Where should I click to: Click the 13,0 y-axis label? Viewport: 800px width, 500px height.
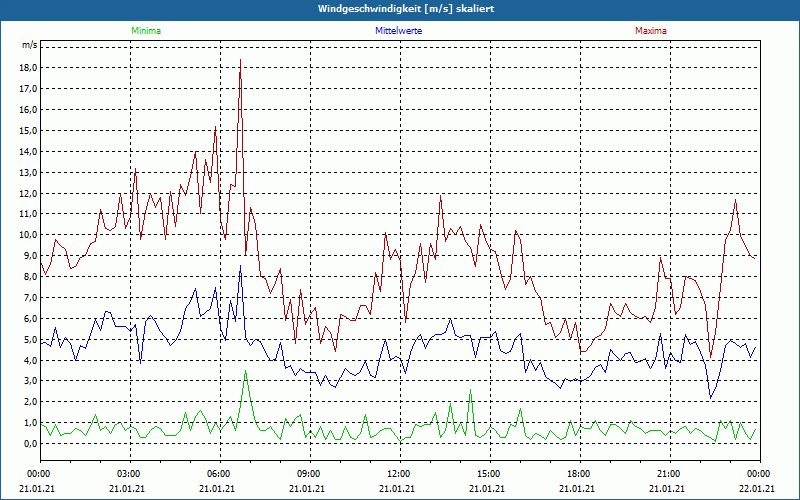click(29, 172)
